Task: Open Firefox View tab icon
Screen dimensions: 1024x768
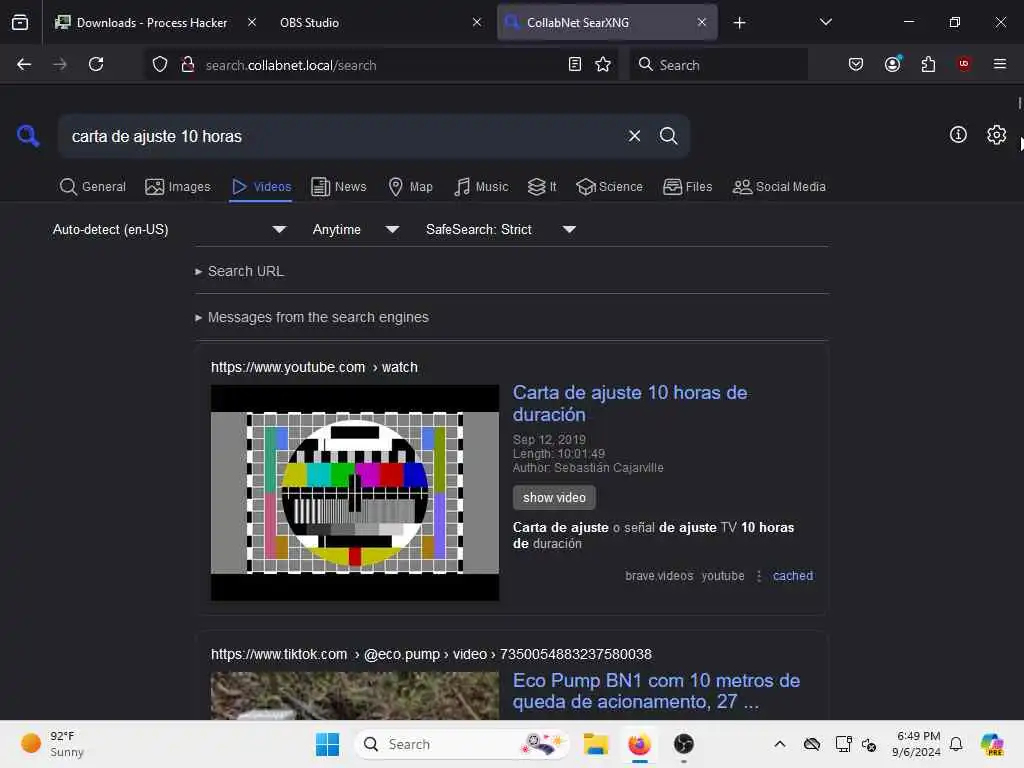Action: (20, 22)
